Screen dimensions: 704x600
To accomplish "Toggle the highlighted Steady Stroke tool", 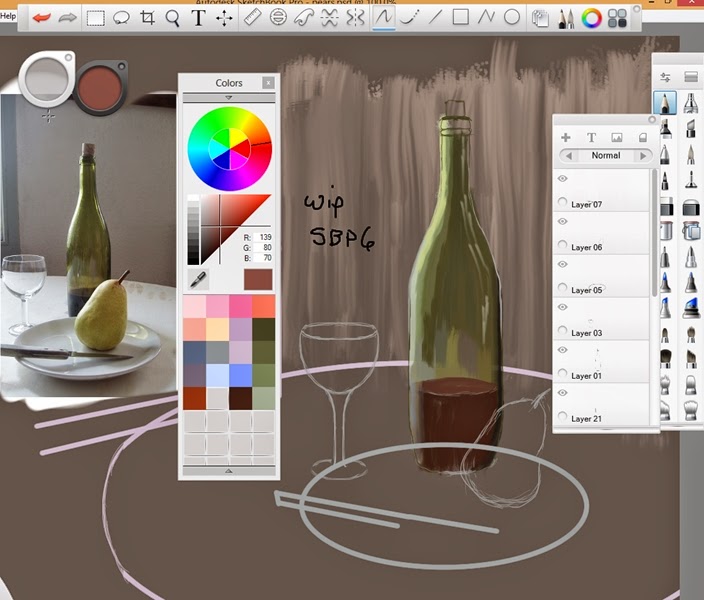I will tap(384, 18).
